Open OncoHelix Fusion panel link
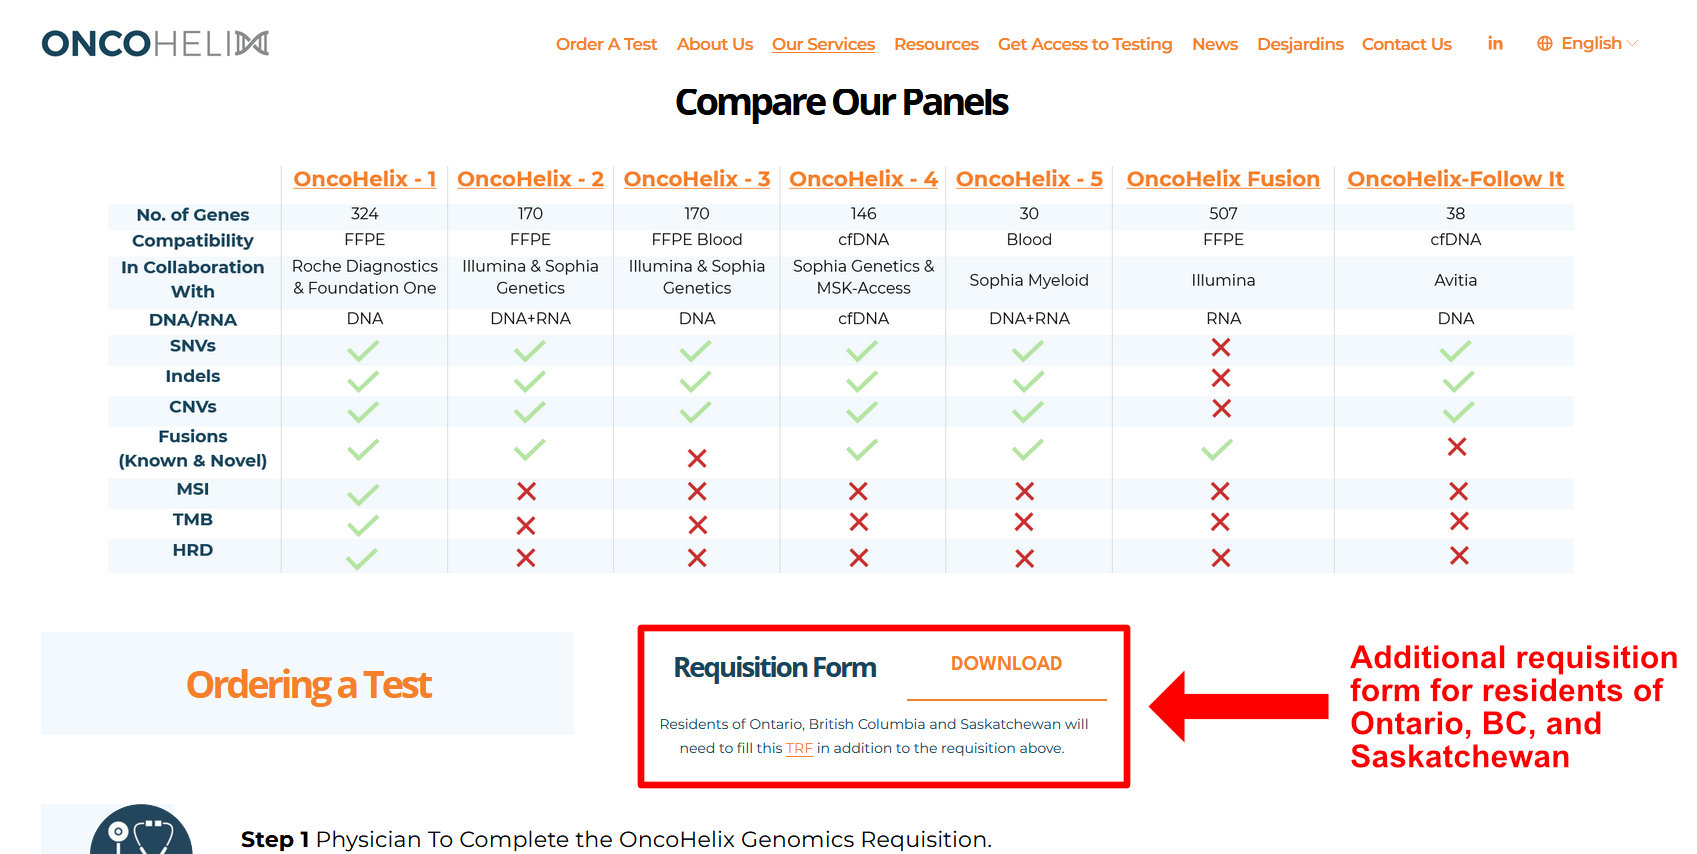The width and height of the screenshot is (1697, 854). pyautogui.click(x=1223, y=179)
